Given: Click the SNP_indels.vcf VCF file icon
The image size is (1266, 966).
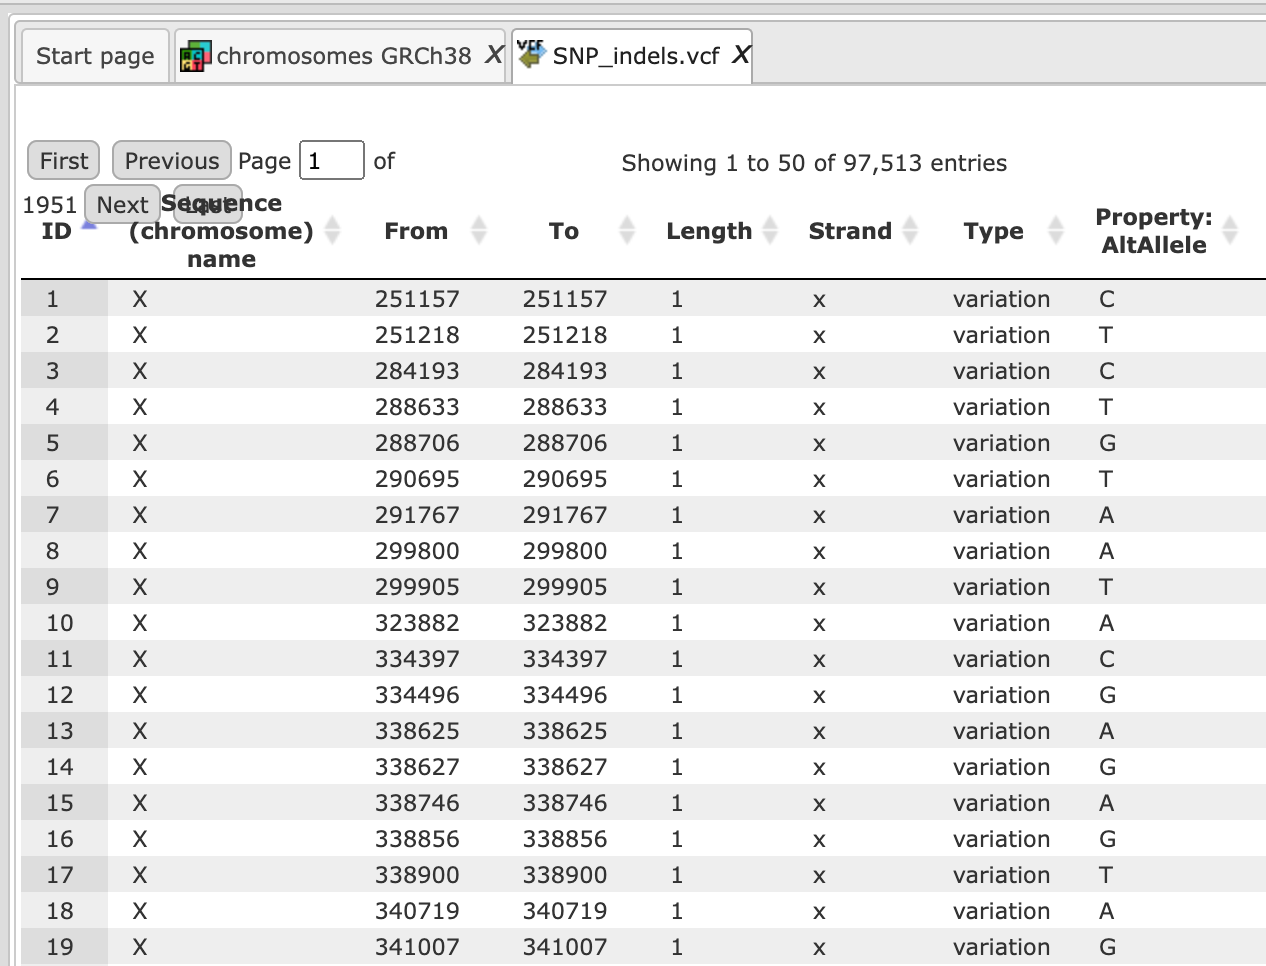Looking at the screenshot, I should [x=531, y=53].
